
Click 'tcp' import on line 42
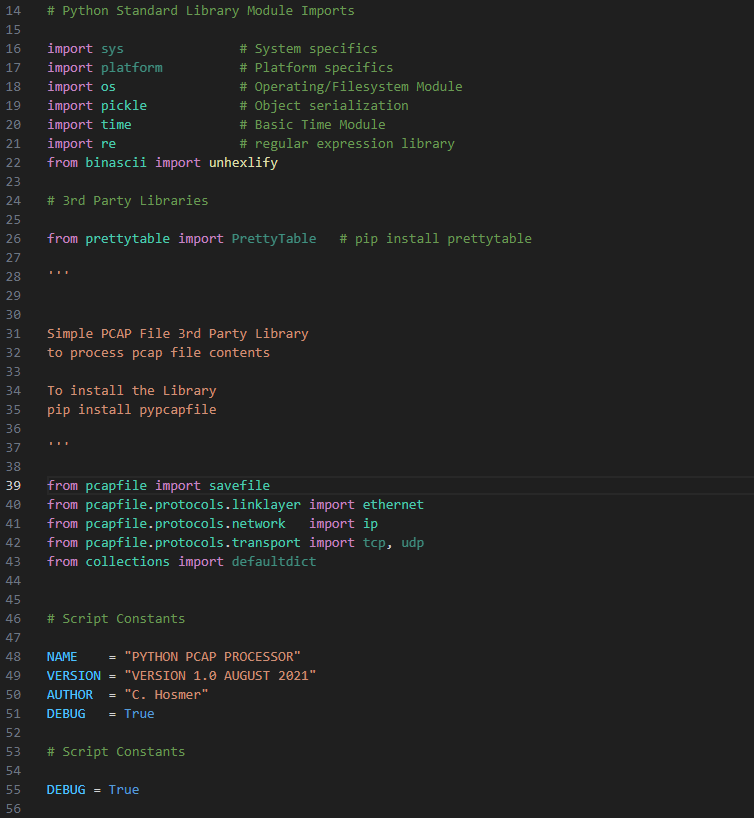click(x=374, y=543)
